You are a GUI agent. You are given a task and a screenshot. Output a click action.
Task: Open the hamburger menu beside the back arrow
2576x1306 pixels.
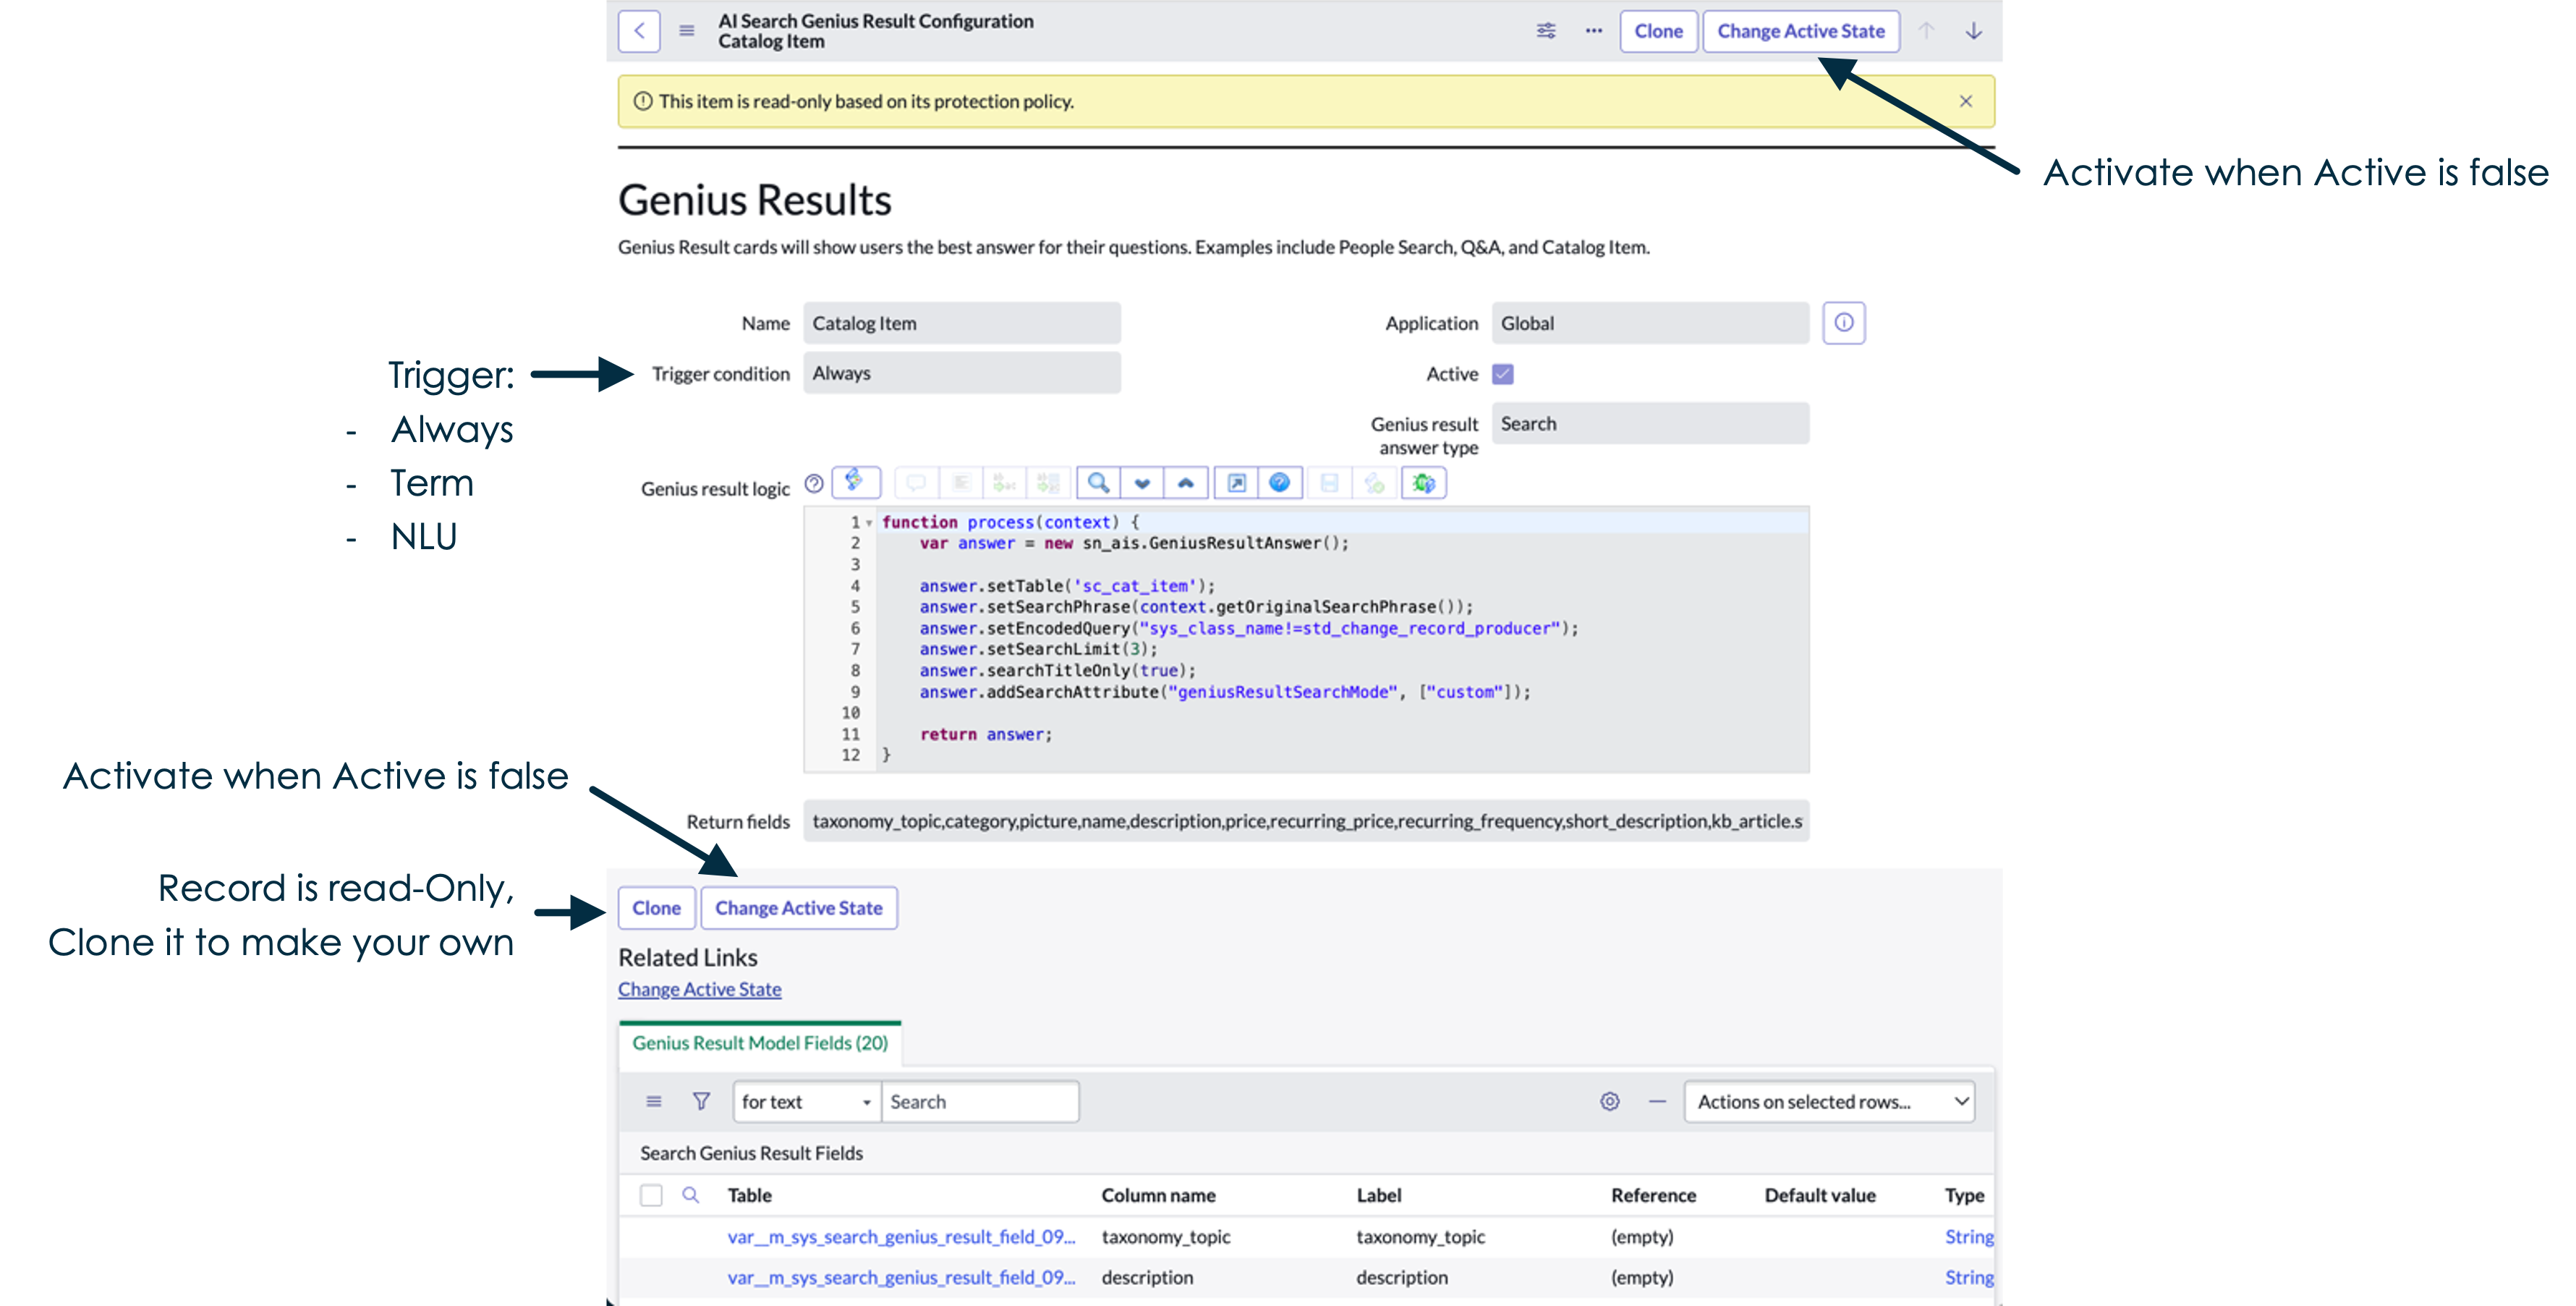[686, 31]
